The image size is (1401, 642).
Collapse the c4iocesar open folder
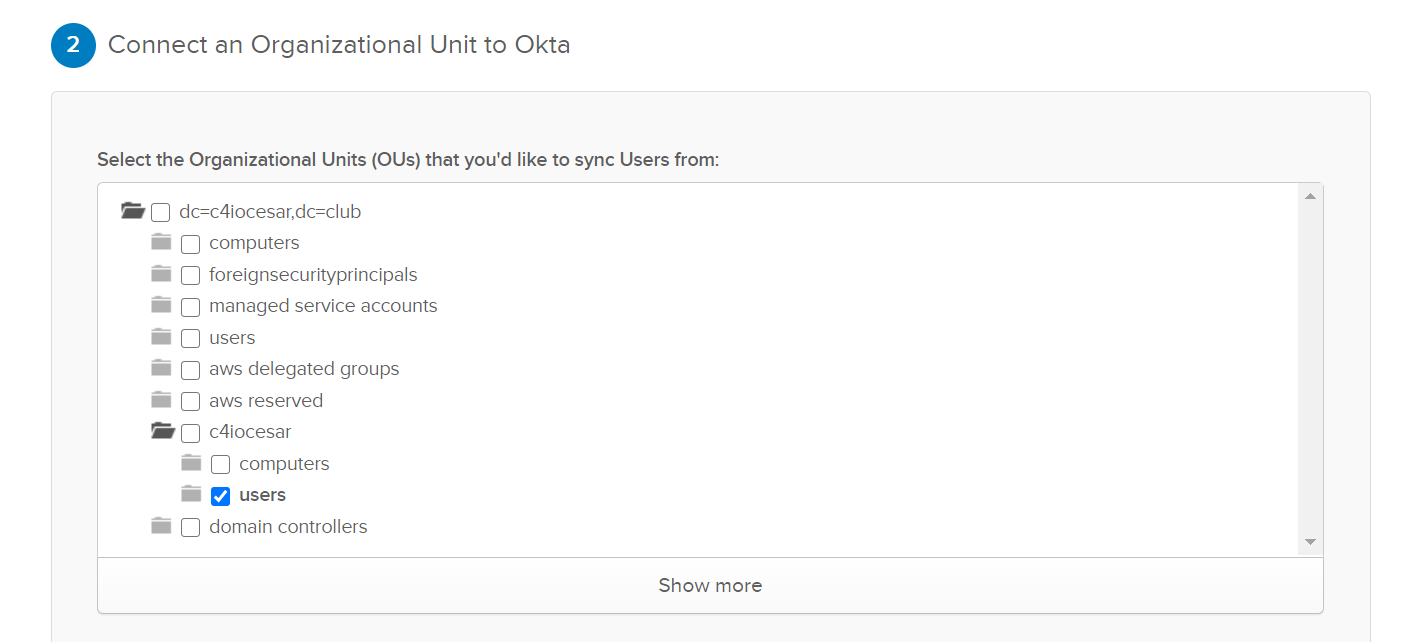[162, 431]
